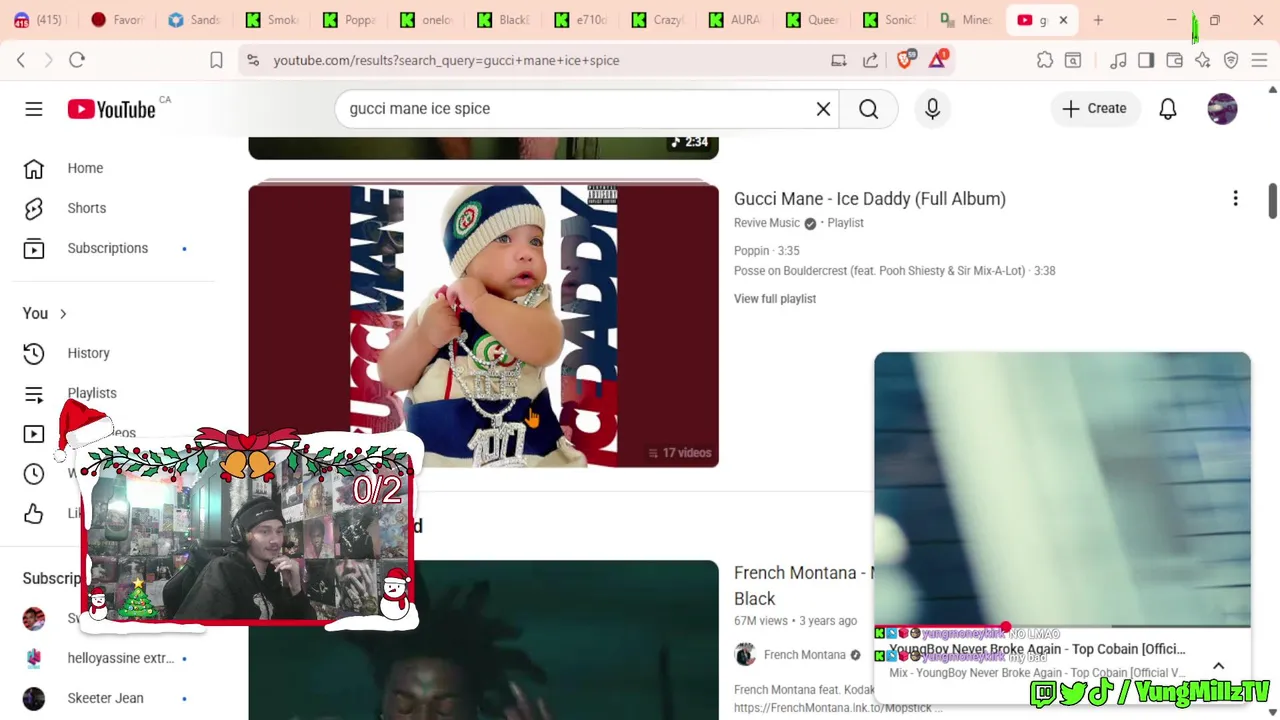Go to the YouTube logo homepage
This screenshot has height=720, width=1280.
[111, 109]
